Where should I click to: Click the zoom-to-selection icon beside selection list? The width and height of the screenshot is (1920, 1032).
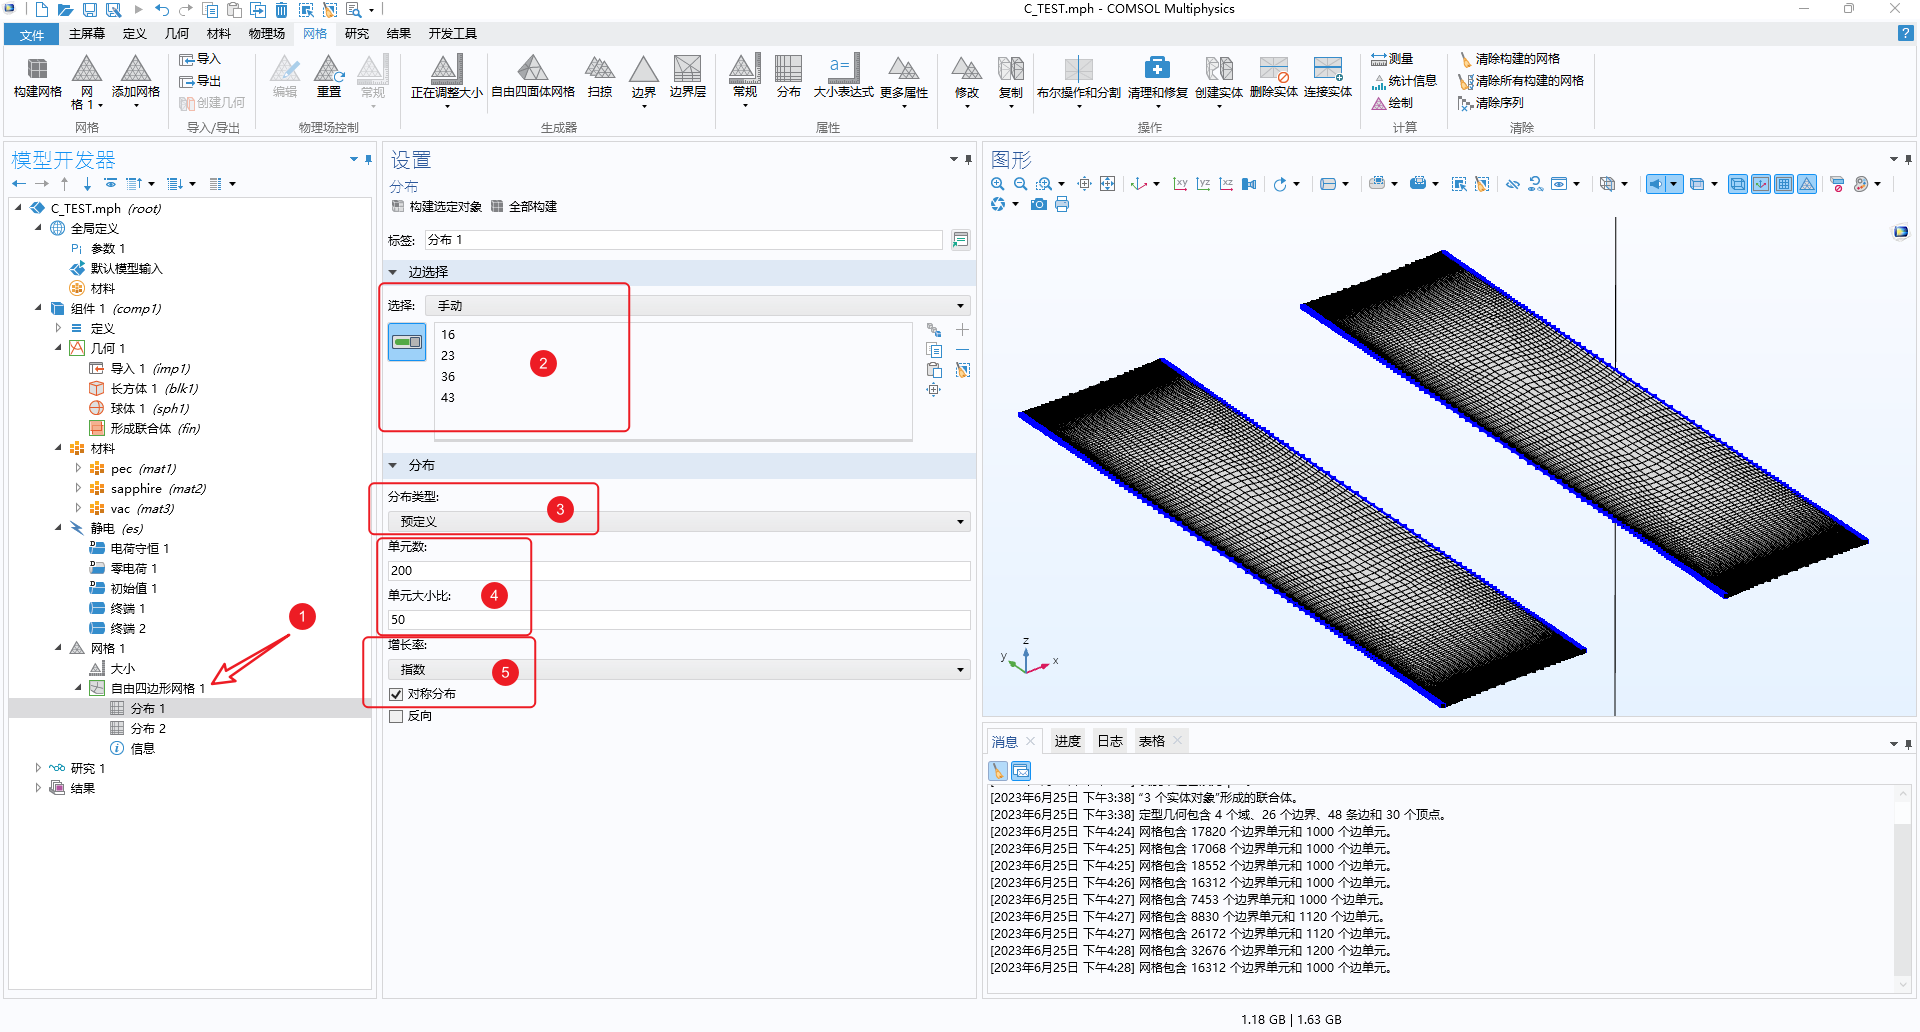click(934, 390)
